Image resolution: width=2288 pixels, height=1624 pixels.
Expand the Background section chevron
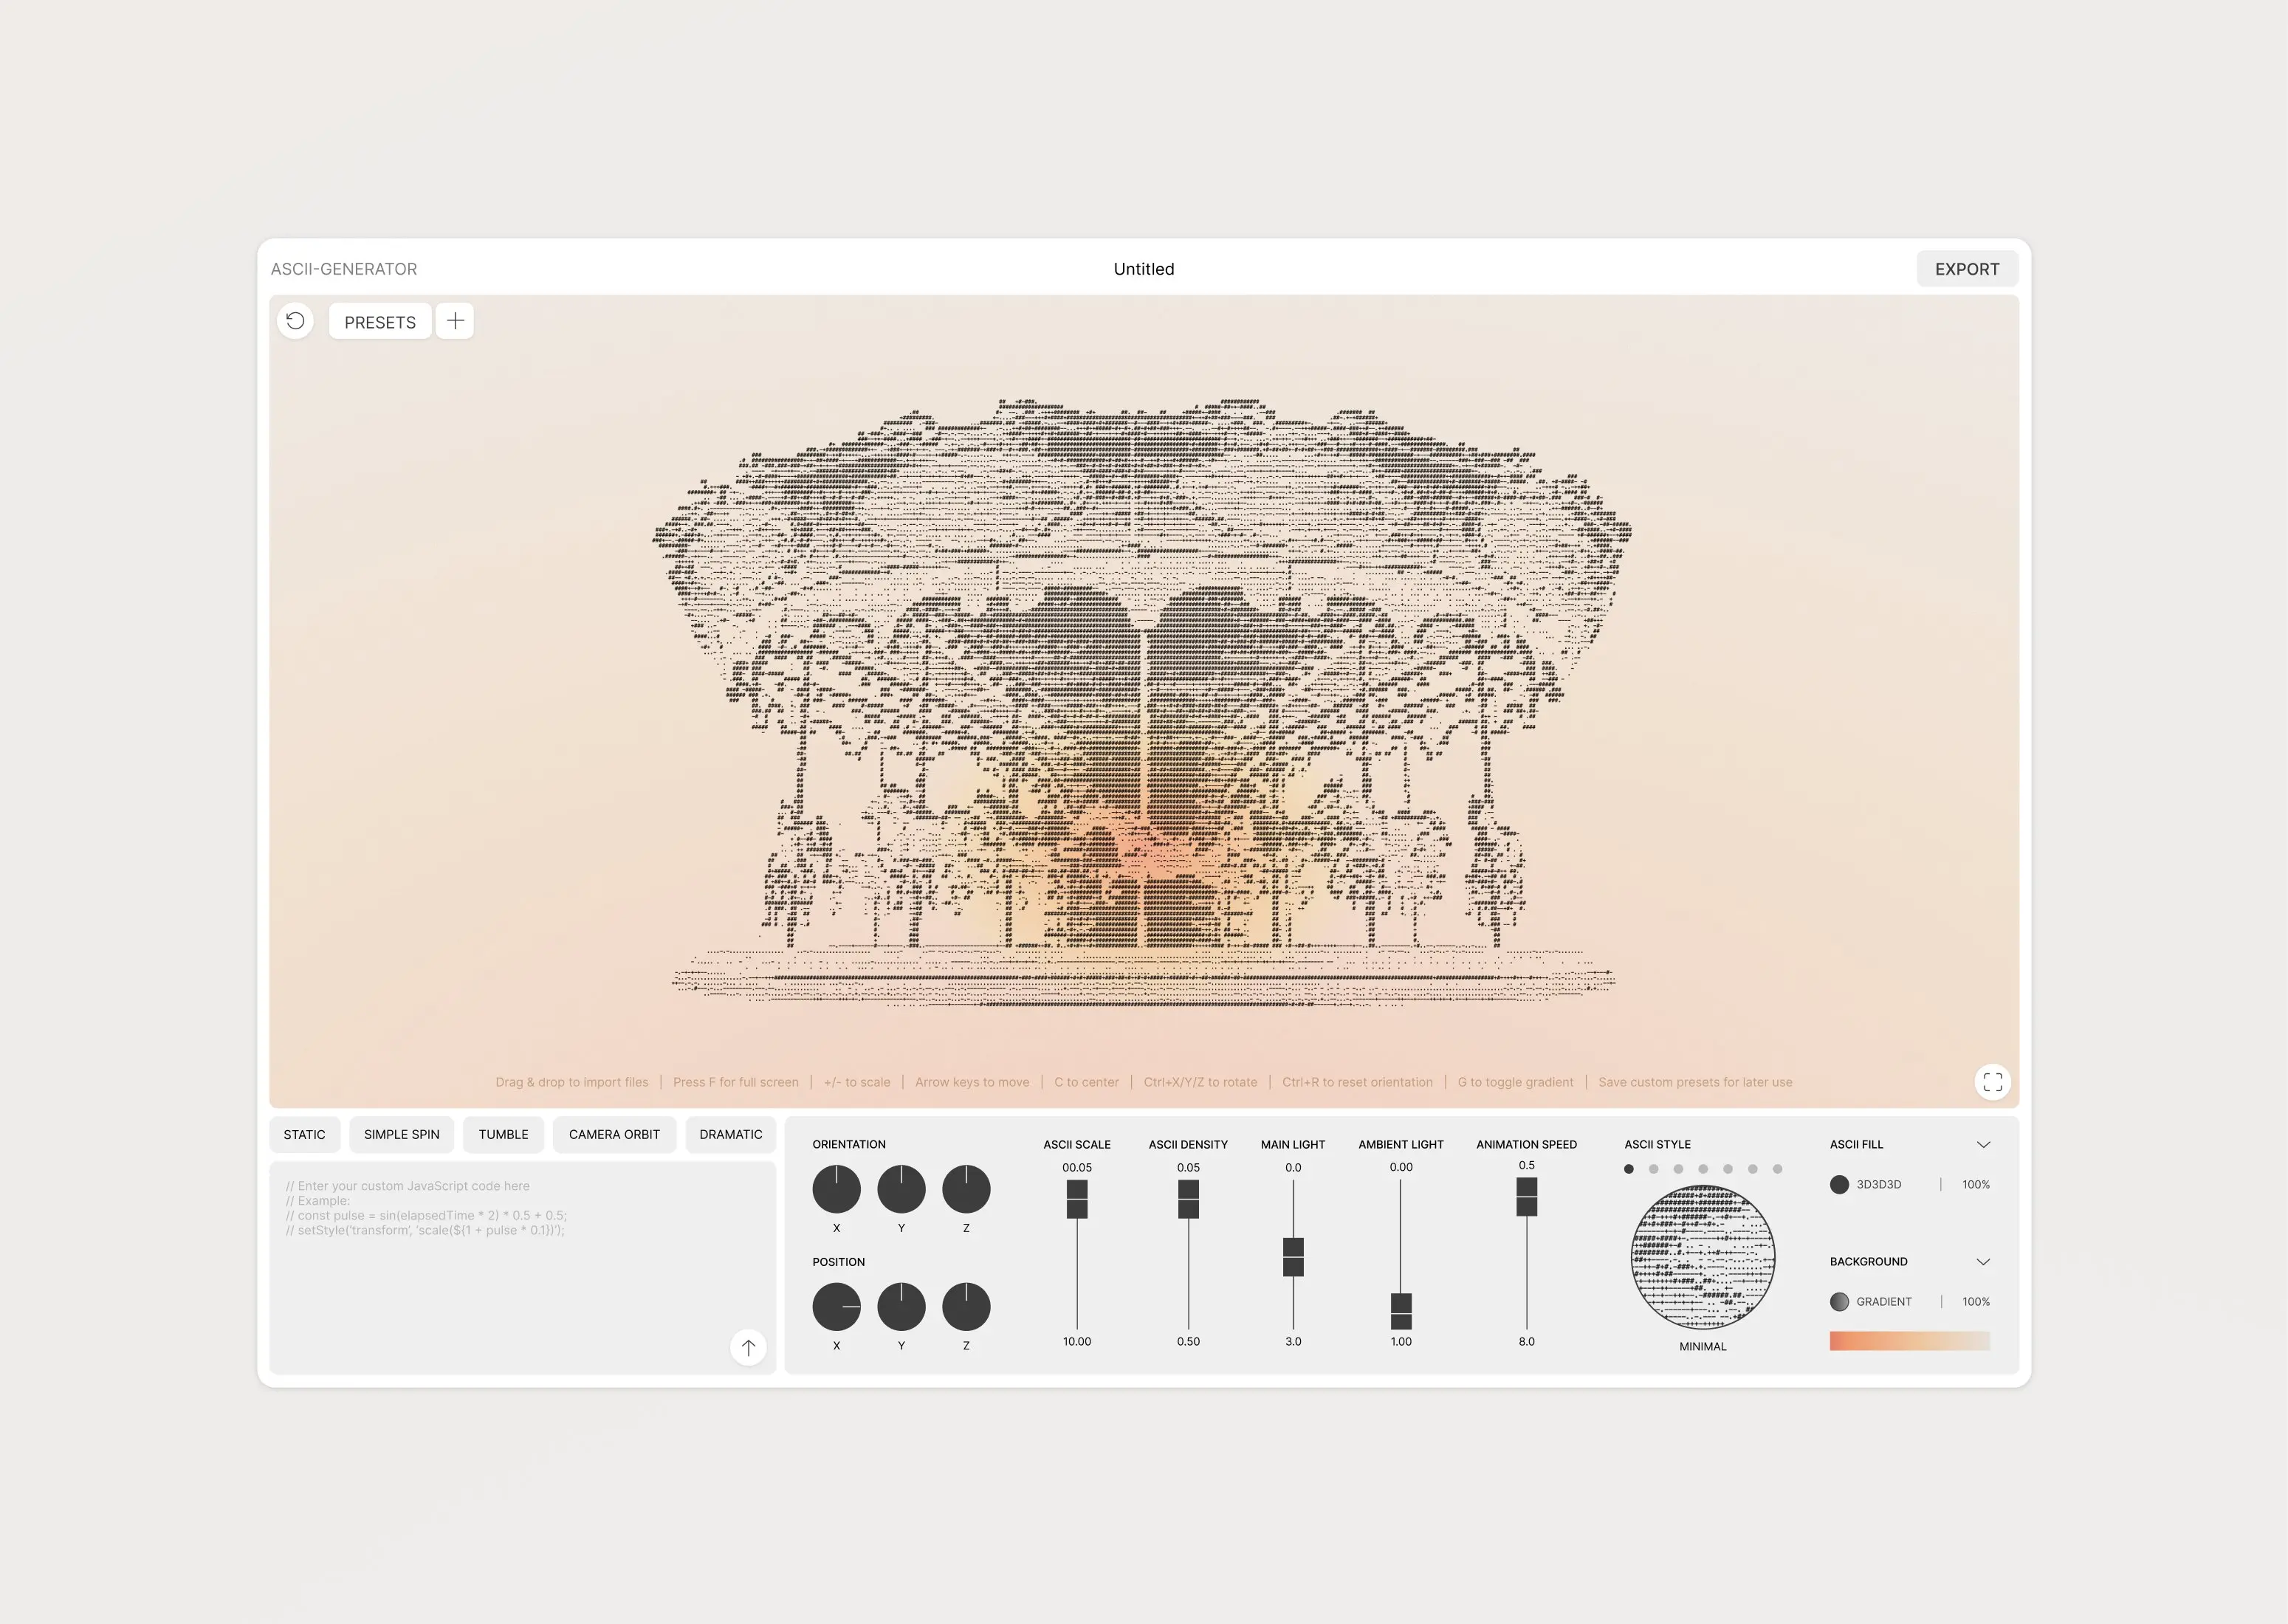click(1983, 1262)
